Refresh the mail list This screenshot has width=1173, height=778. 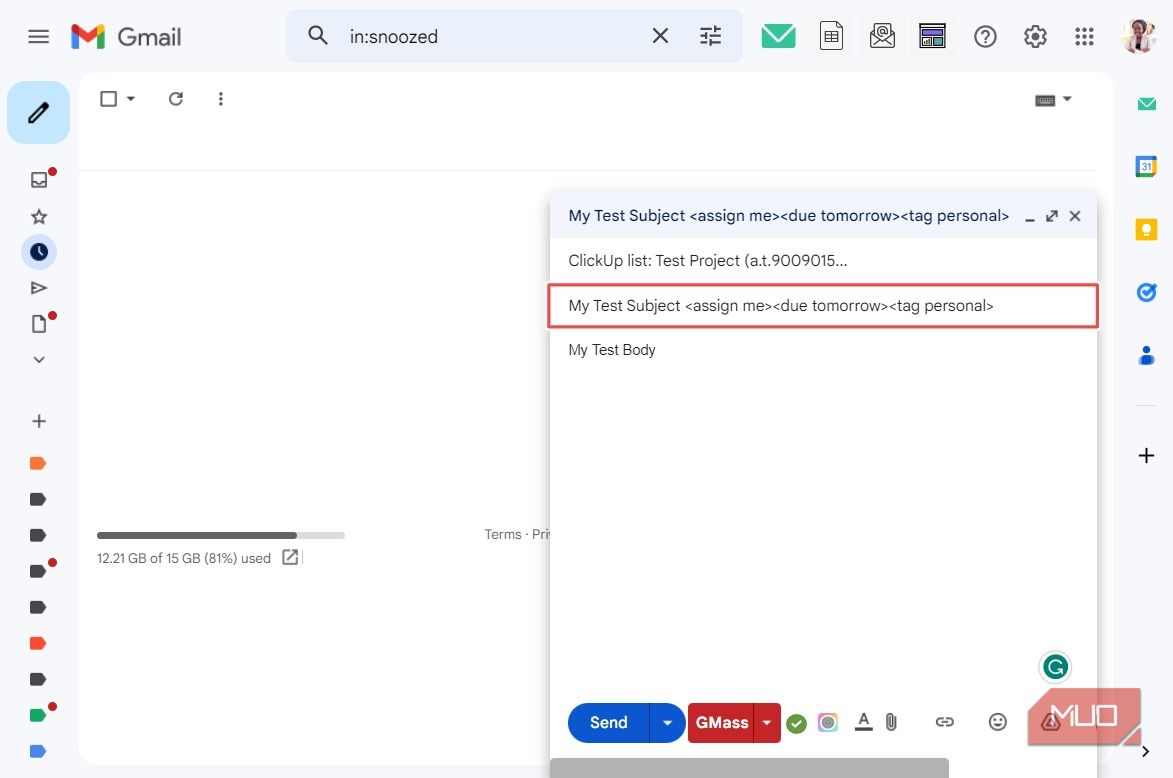pyautogui.click(x=176, y=99)
